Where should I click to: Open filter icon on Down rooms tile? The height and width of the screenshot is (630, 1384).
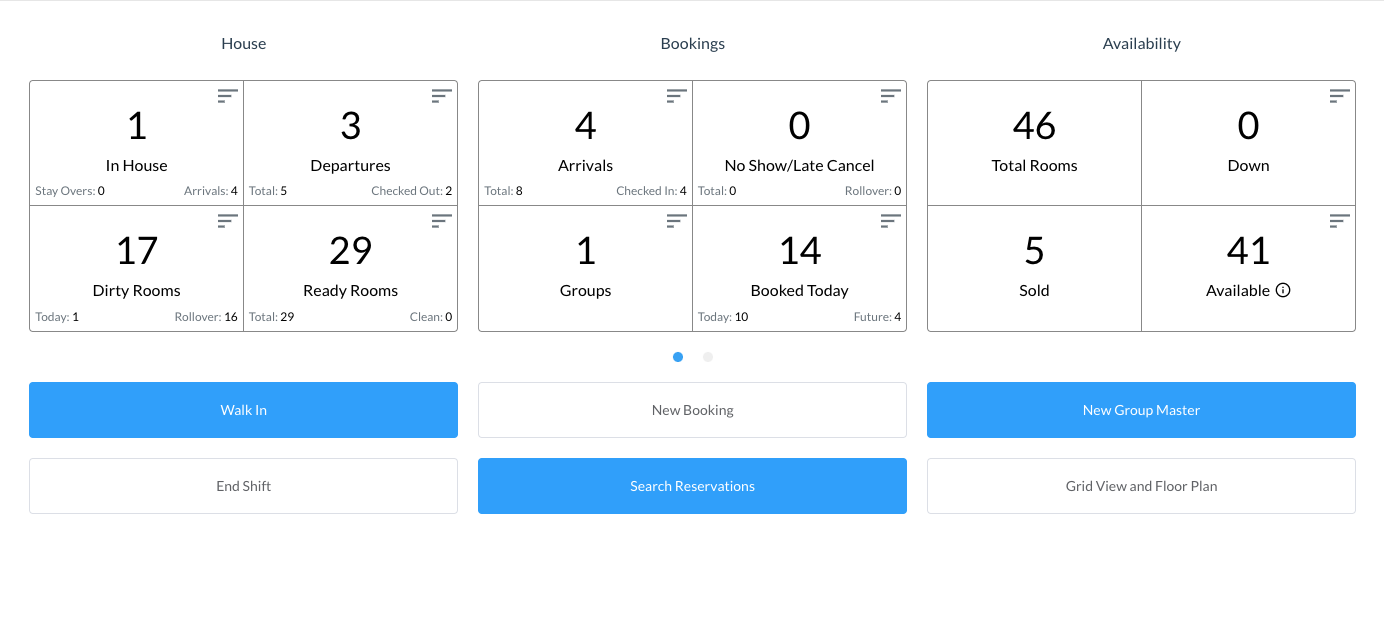pyautogui.click(x=1340, y=96)
